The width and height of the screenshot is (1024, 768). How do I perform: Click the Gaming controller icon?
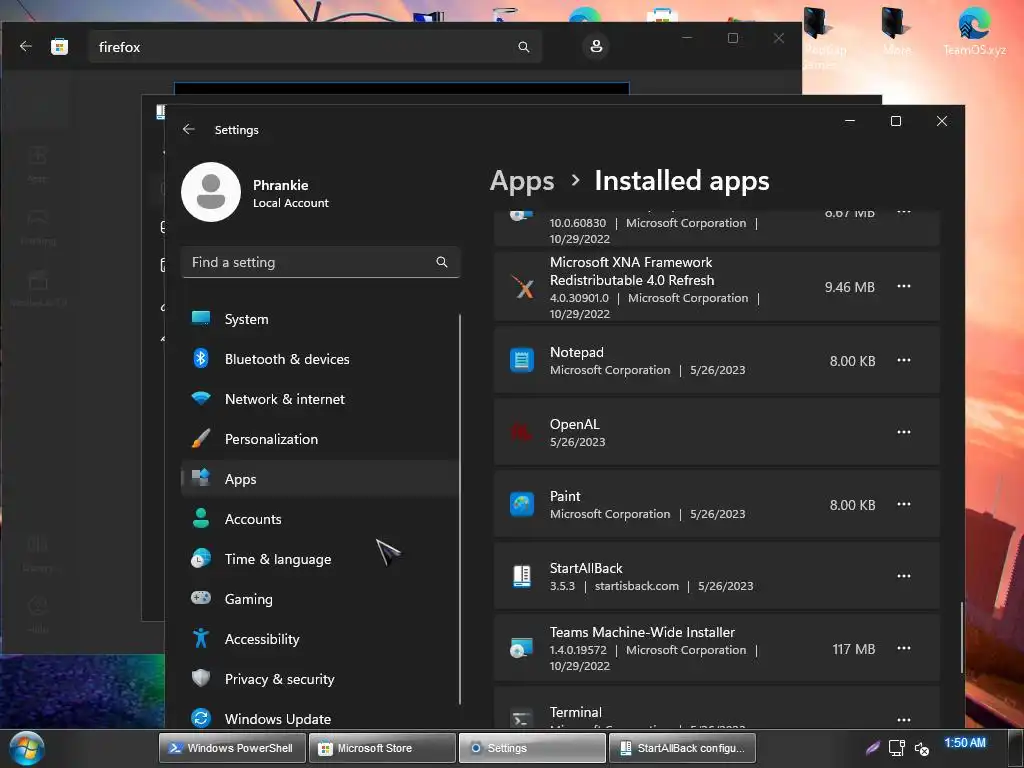click(200, 598)
